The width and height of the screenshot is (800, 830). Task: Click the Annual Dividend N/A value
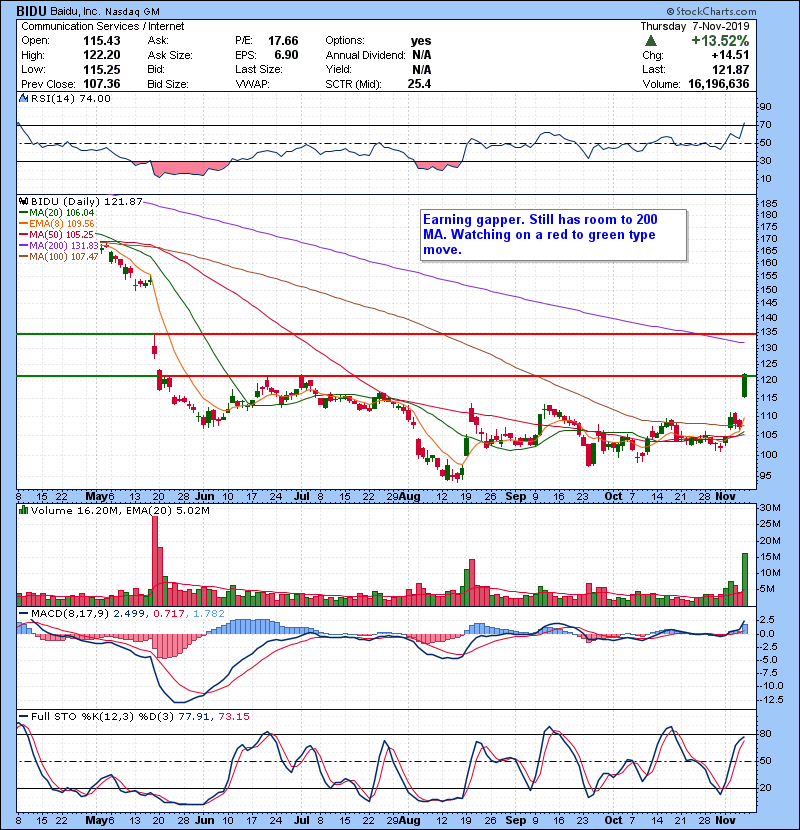[x=421, y=55]
